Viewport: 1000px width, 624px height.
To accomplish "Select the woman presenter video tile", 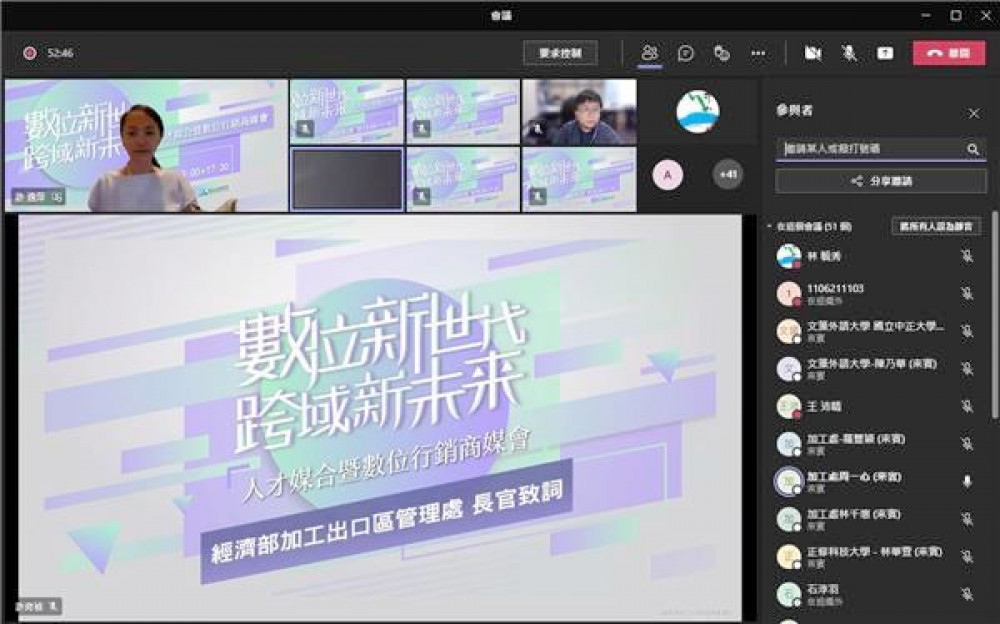I will coord(146,145).
